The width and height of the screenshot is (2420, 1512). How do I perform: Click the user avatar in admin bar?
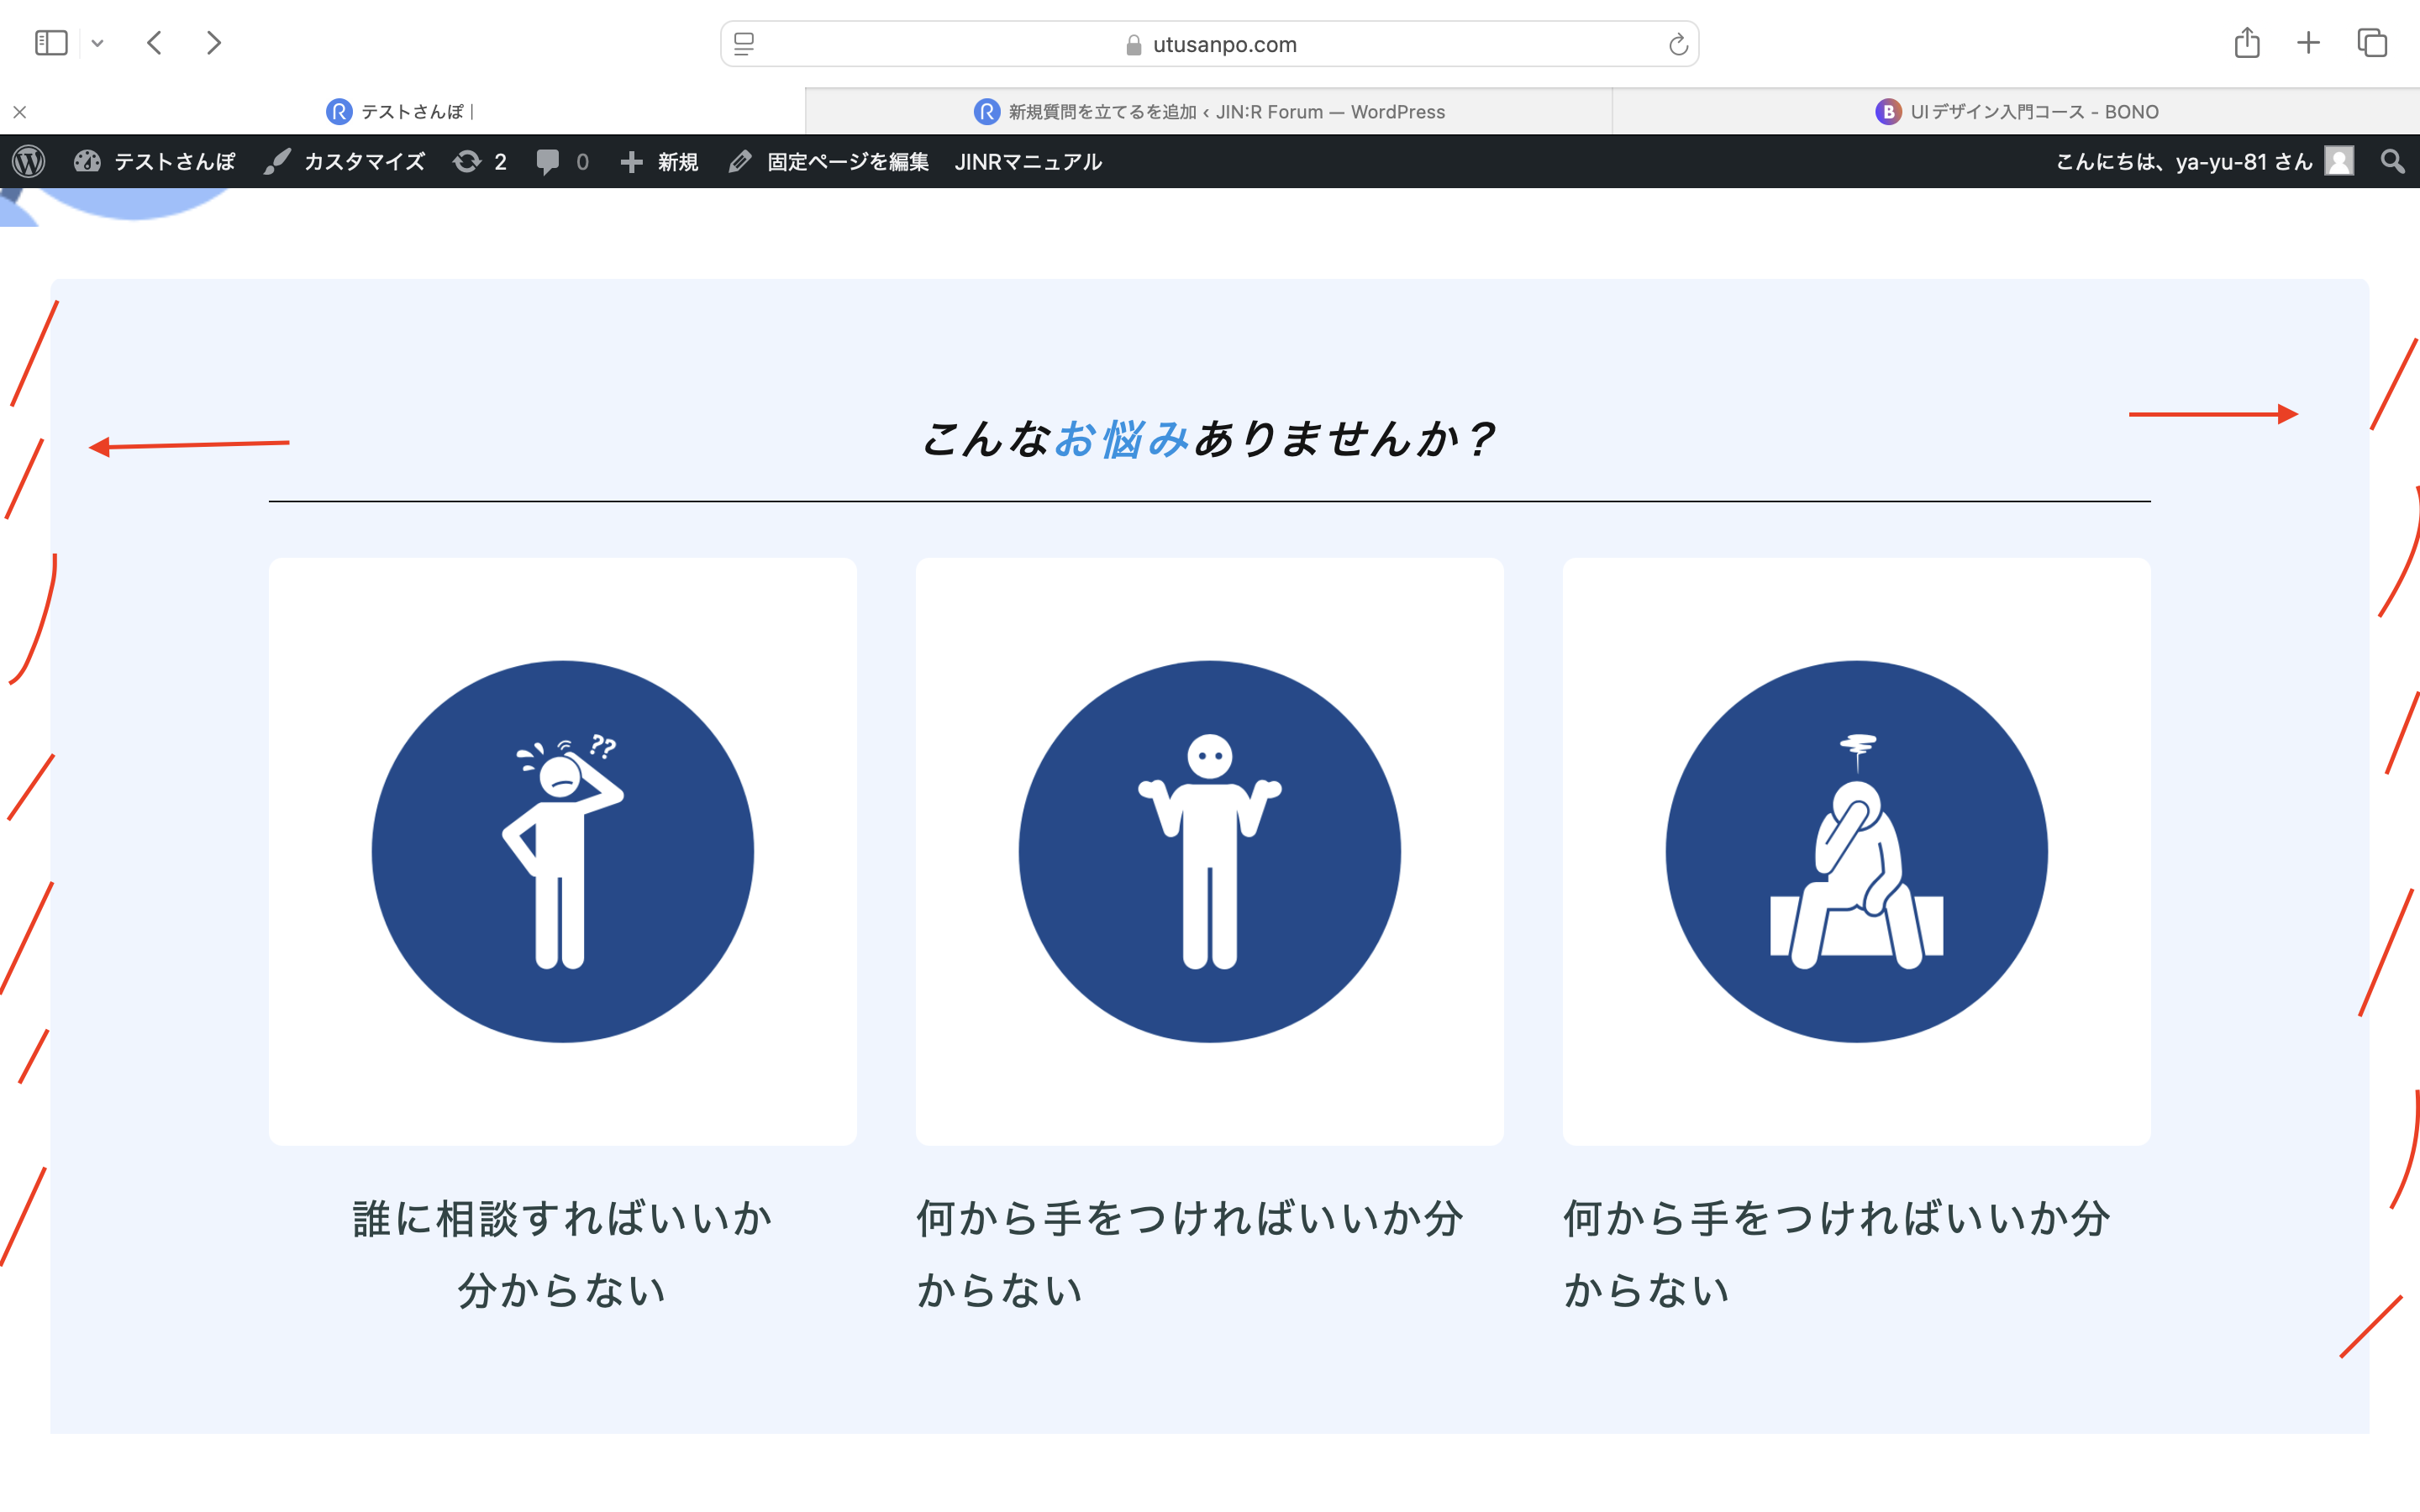(2340, 161)
